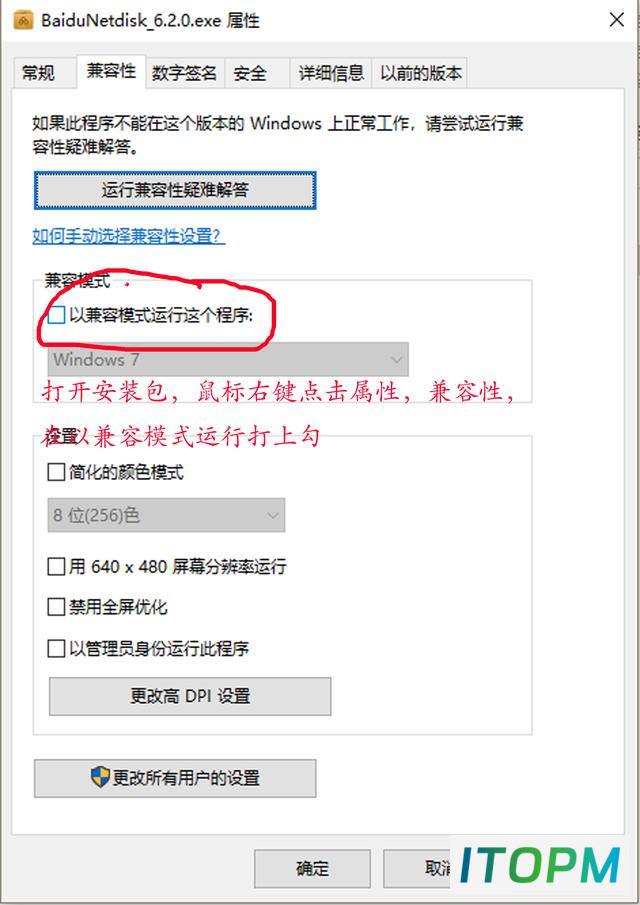Screen dimensions: 640x905
Task: Open the 以前的版本 tab
Action: (x=421, y=73)
